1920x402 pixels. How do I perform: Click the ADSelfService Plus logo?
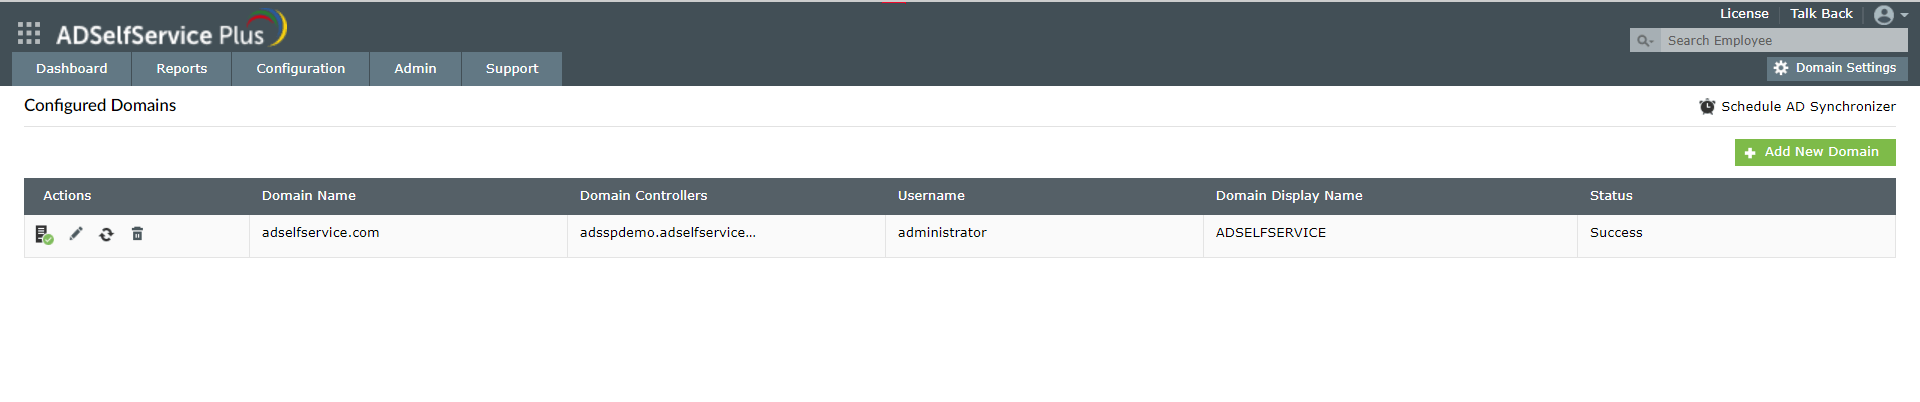171,30
